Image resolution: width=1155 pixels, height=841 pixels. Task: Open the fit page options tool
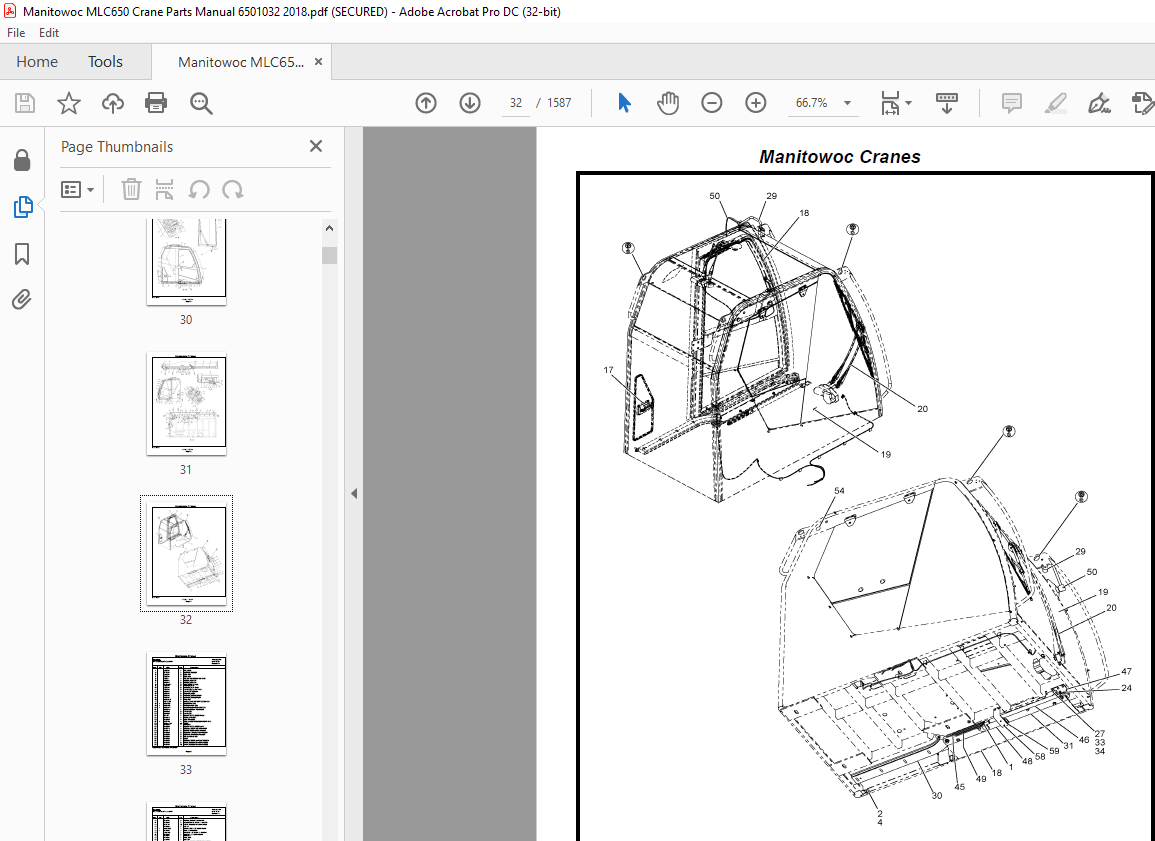(896, 103)
